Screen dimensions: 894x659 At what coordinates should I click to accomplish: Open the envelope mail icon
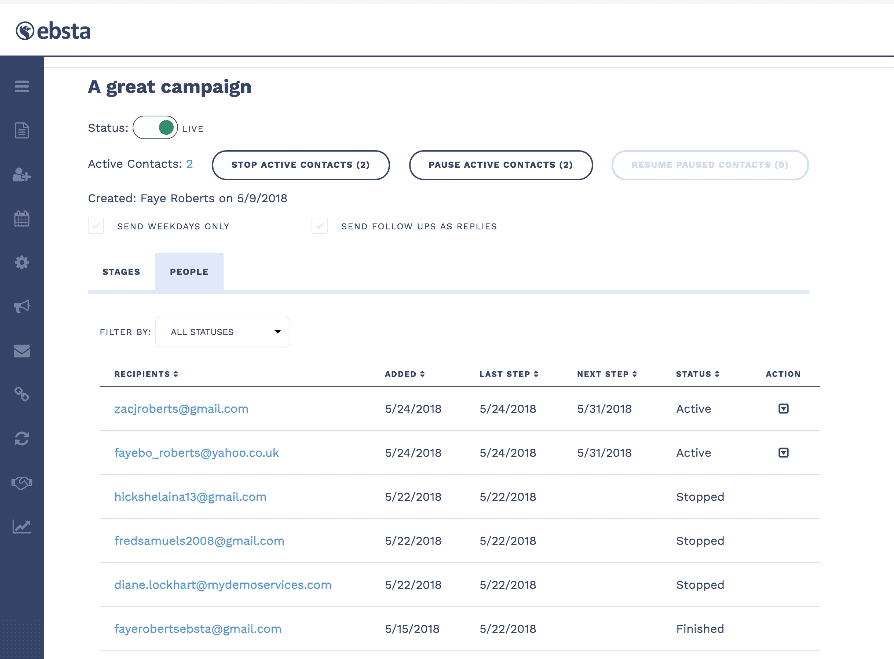click(22, 350)
